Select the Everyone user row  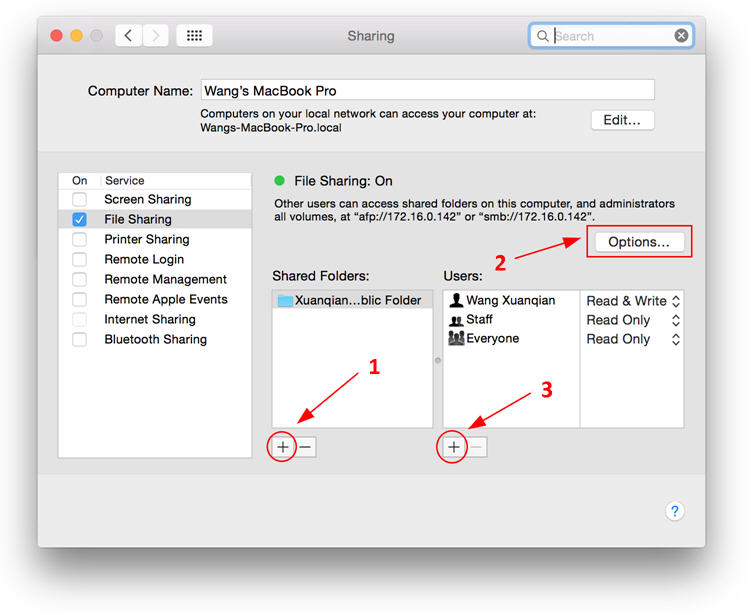pyautogui.click(x=511, y=339)
